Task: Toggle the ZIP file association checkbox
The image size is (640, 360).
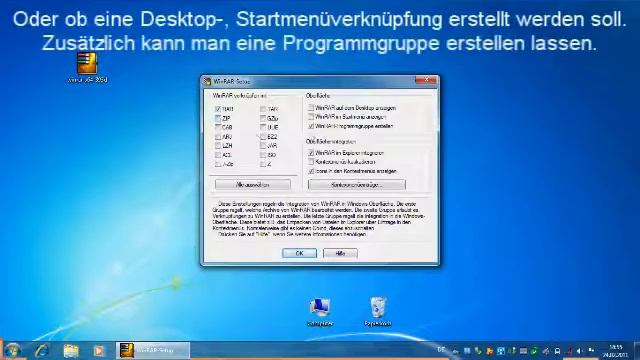Action: (x=218, y=118)
